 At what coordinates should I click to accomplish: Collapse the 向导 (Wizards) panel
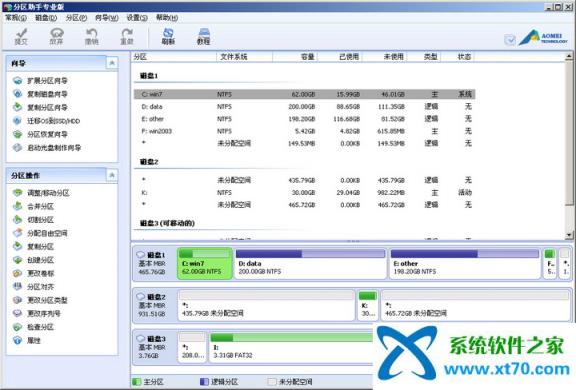click(x=112, y=63)
